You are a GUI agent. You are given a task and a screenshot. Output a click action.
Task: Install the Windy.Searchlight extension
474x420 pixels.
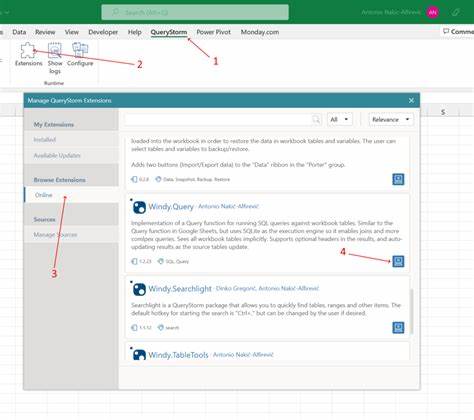tap(398, 328)
